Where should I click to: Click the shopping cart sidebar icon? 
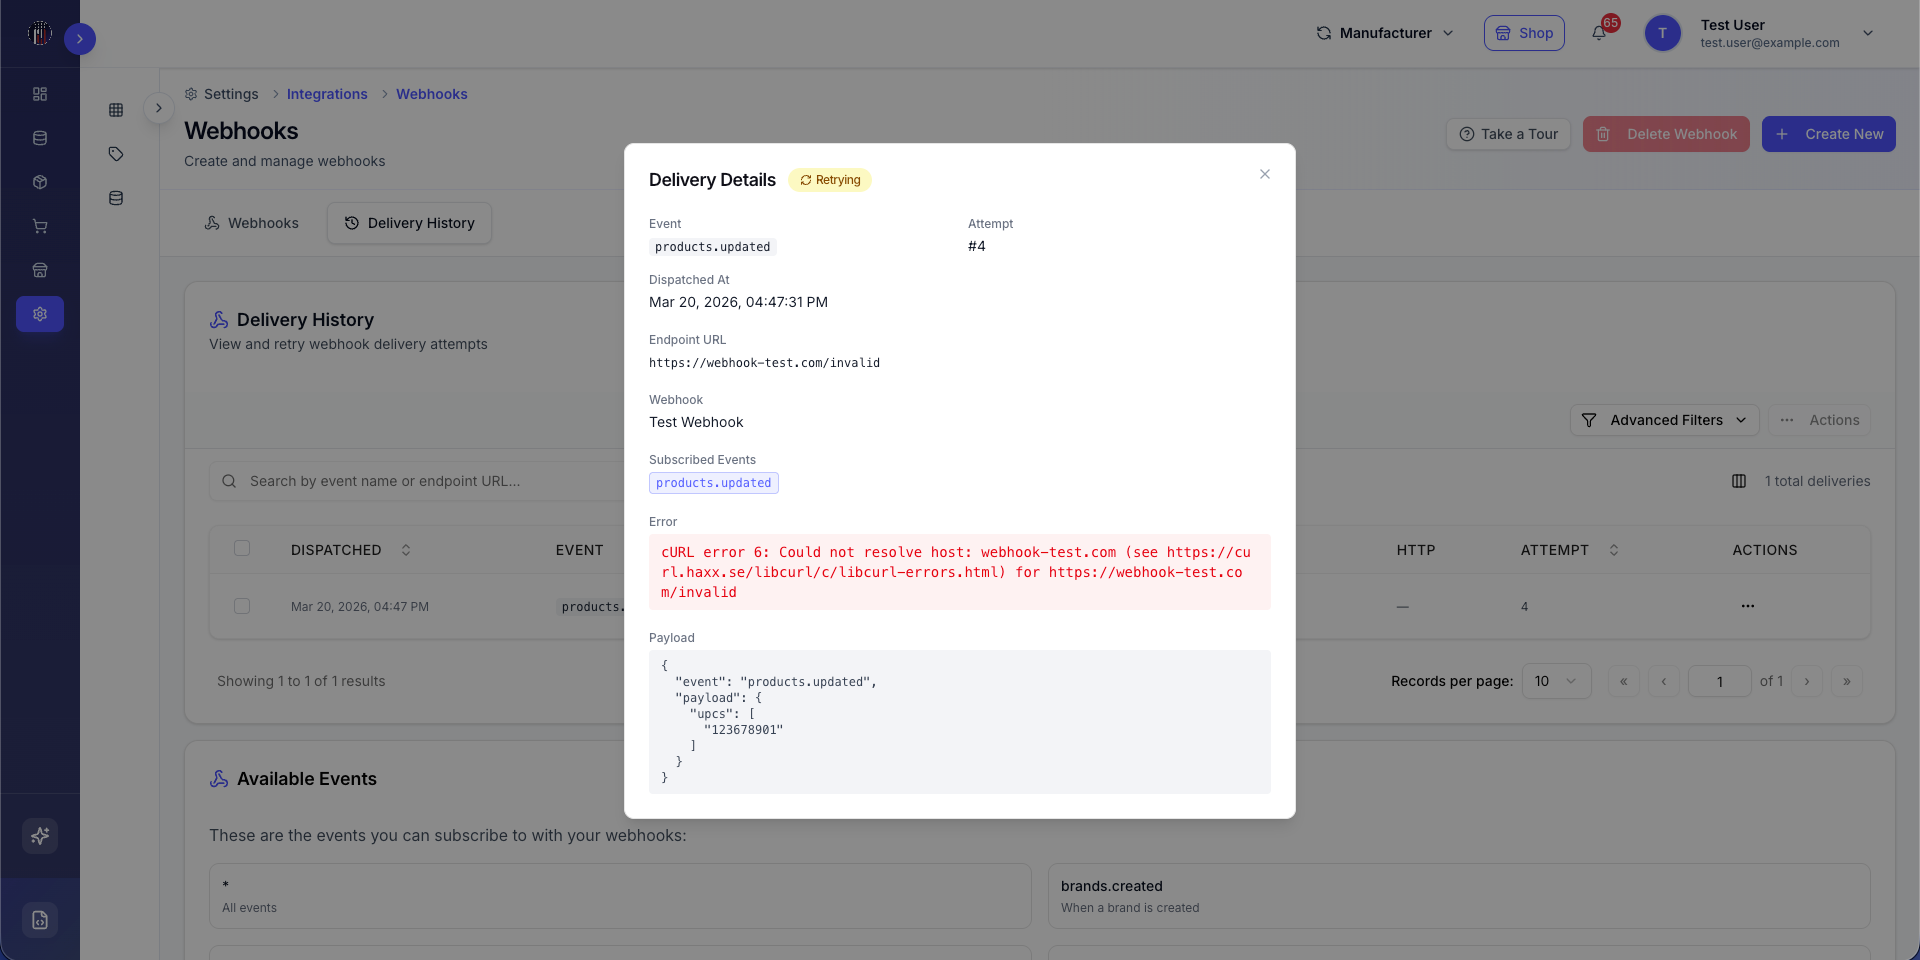[x=40, y=226]
